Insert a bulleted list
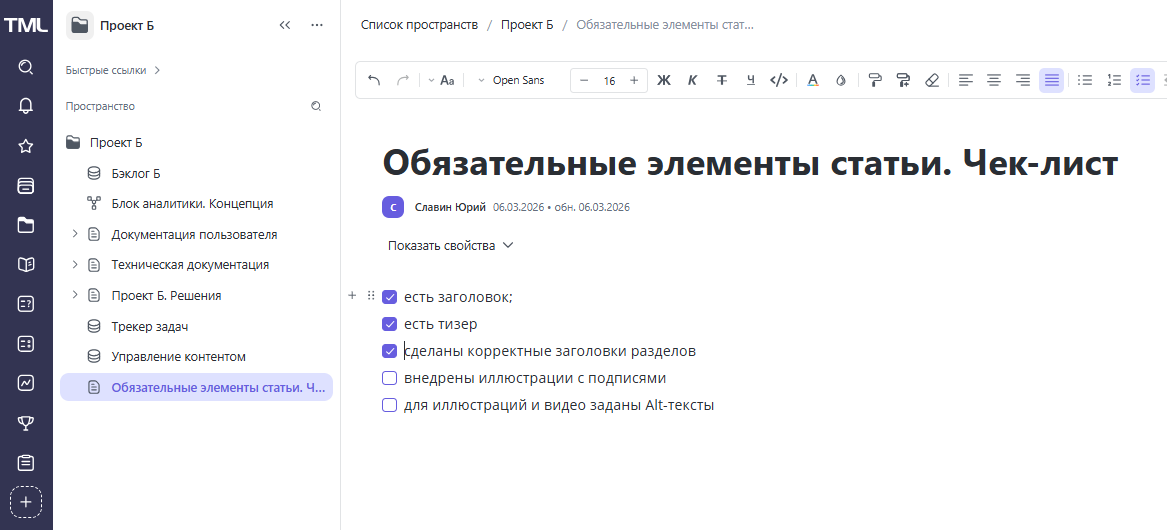Image resolution: width=1167 pixels, height=530 pixels. tap(1086, 80)
